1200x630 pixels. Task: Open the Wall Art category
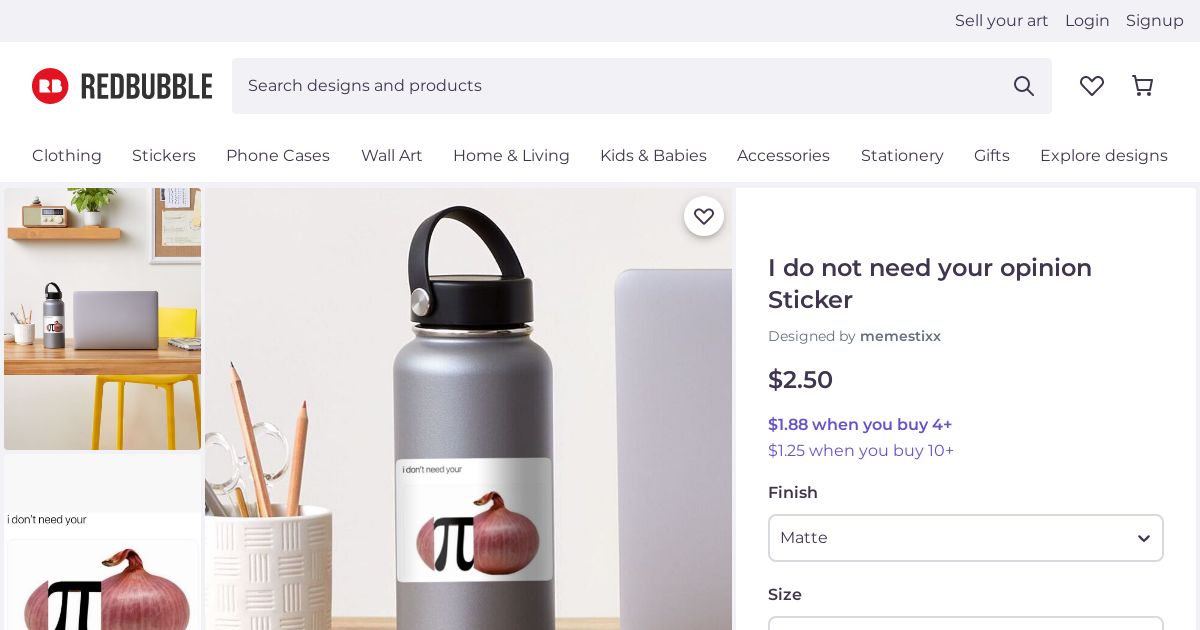[392, 156]
